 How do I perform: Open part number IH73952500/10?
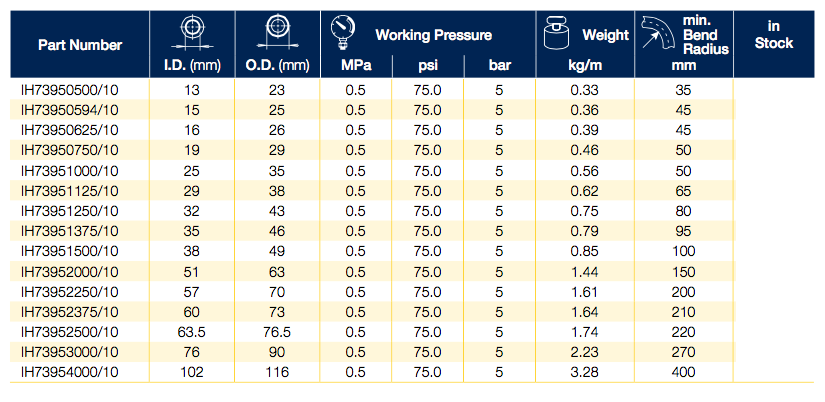(69, 331)
